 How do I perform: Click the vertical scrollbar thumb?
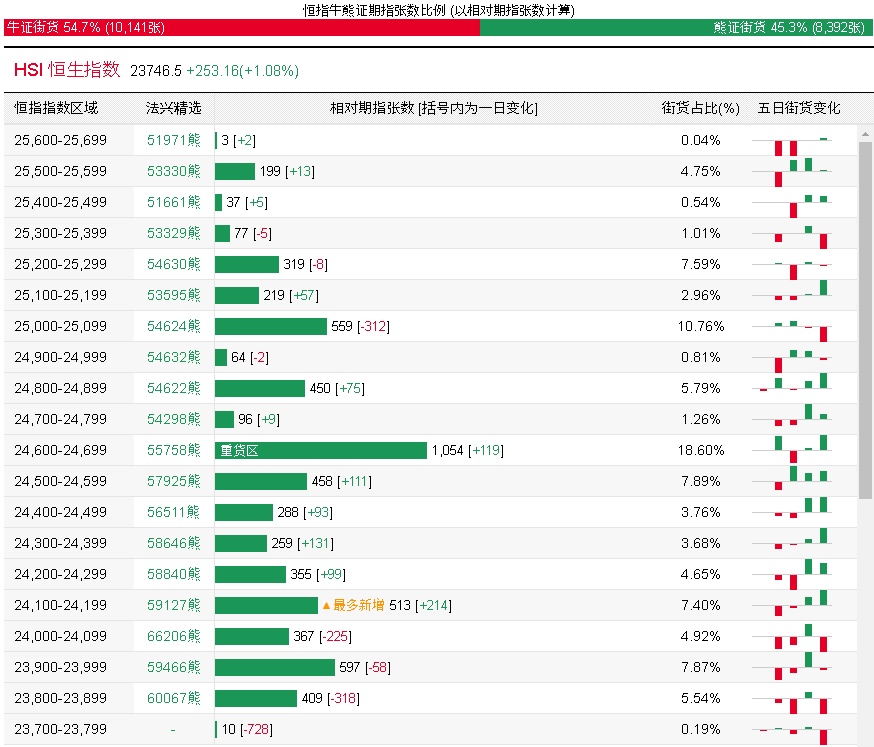865,321
